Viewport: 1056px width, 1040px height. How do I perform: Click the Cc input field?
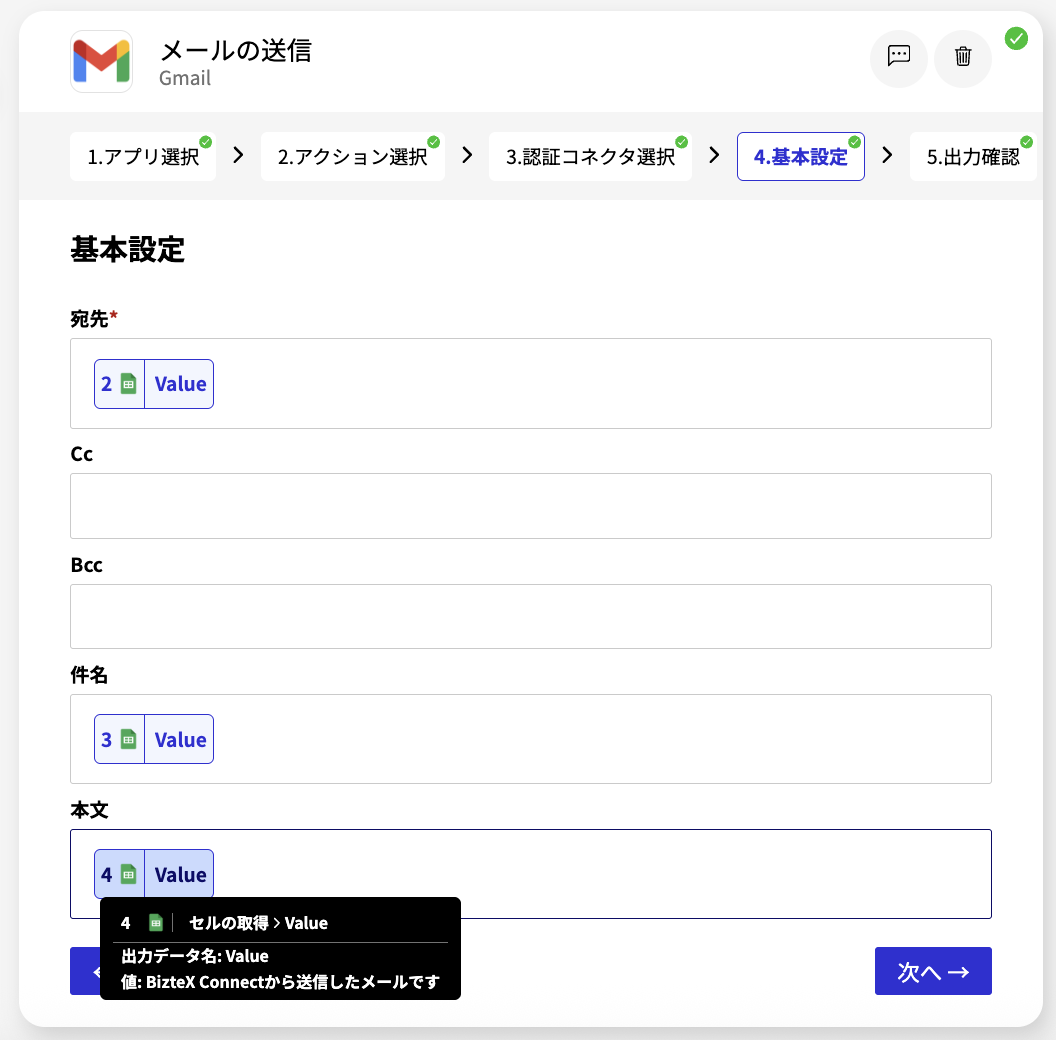tap(531, 506)
